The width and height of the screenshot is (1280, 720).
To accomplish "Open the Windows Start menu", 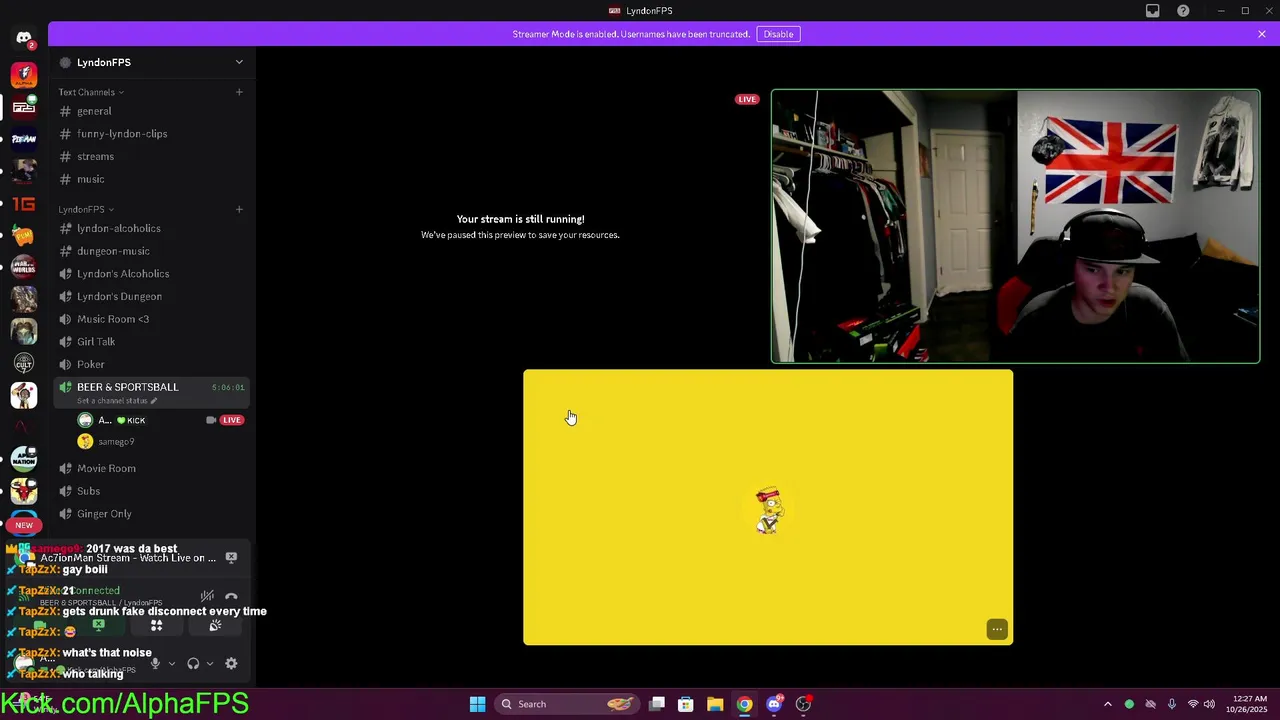I will (x=477, y=704).
